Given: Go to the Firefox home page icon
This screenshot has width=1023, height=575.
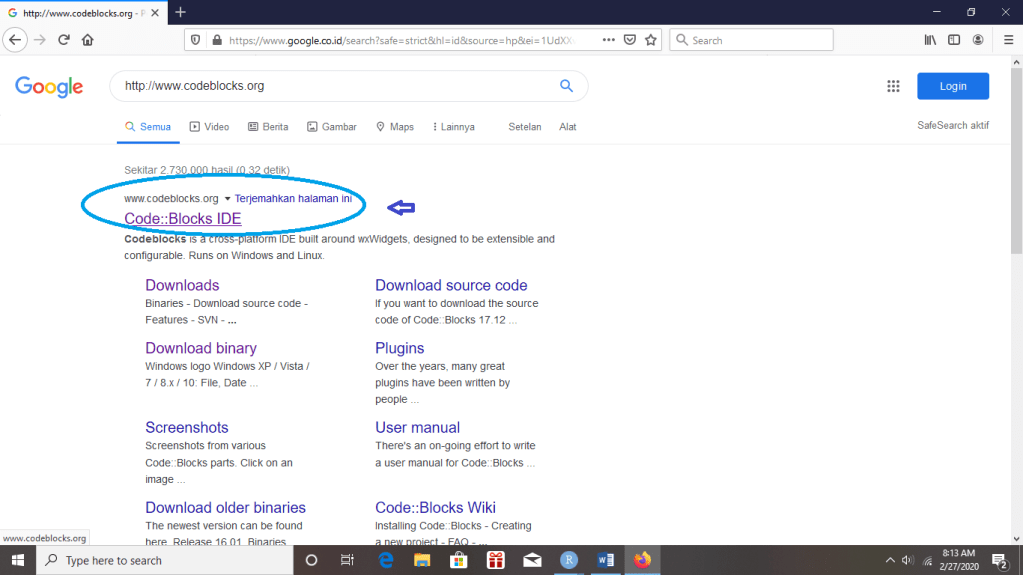Looking at the screenshot, I should tap(88, 40).
